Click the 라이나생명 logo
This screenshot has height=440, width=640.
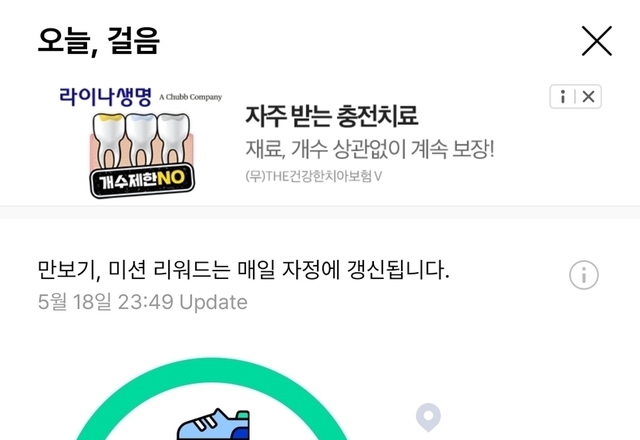click(x=105, y=97)
